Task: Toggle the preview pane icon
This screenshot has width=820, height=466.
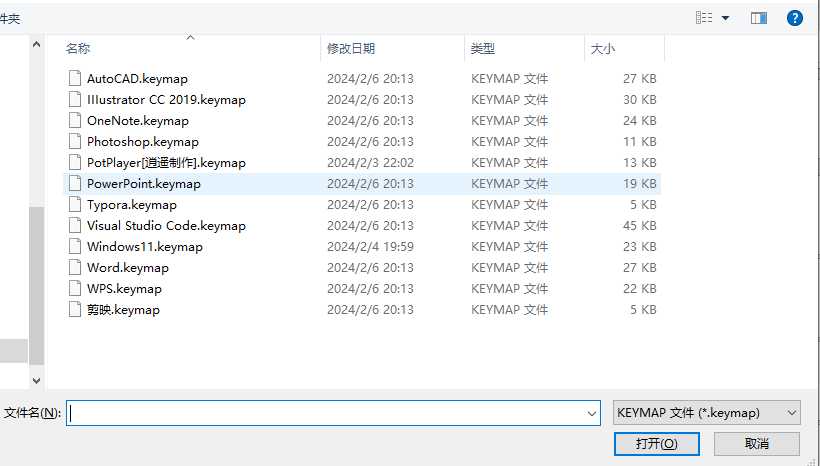Action: point(759,18)
